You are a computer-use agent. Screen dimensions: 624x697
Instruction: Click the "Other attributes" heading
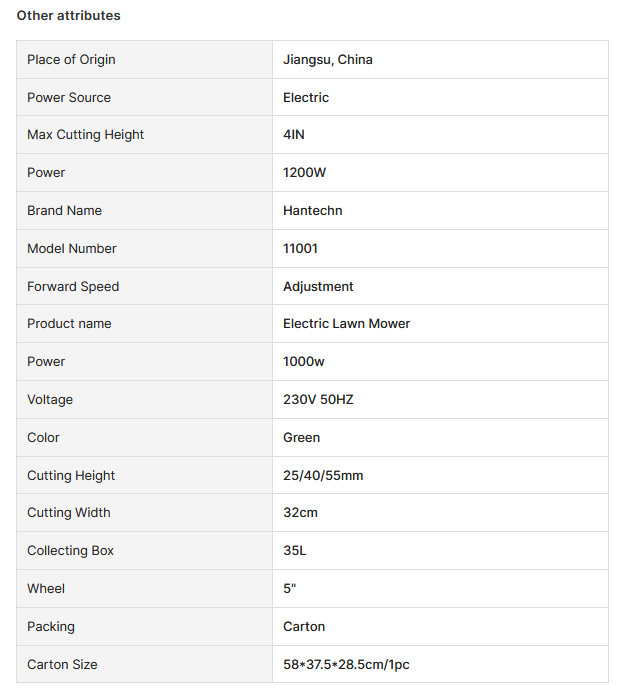click(x=68, y=16)
